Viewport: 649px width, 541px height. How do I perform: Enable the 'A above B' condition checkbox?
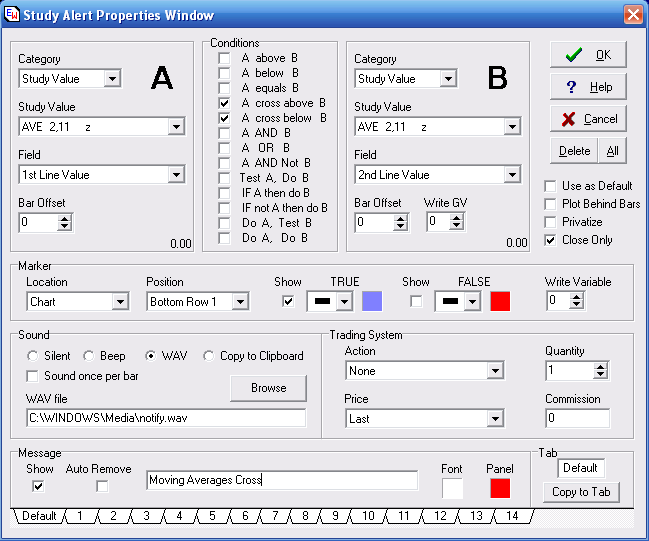click(x=225, y=58)
